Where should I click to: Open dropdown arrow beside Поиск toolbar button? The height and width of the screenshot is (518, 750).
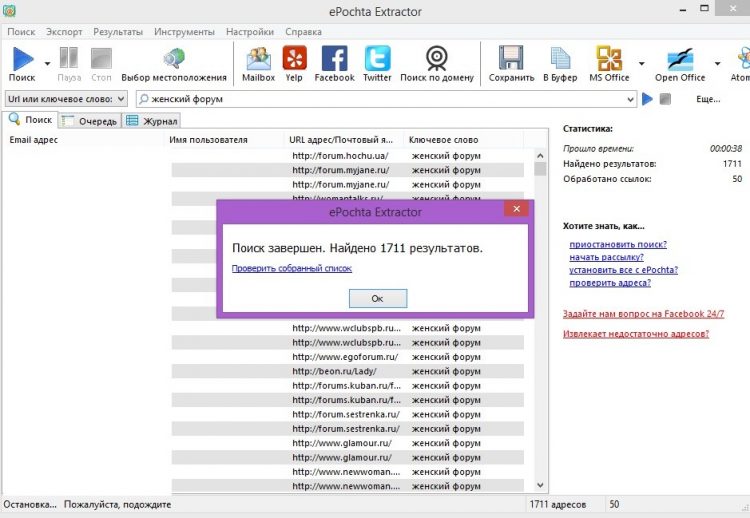point(47,64)
